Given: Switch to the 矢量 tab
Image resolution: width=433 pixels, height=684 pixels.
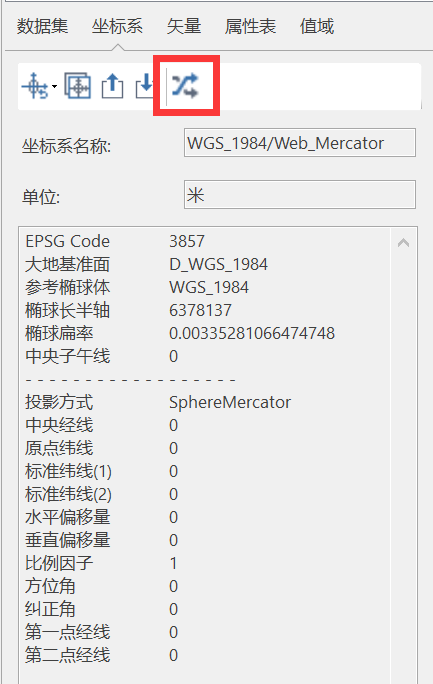Looking at the screenshot, I should coord(184,26).
